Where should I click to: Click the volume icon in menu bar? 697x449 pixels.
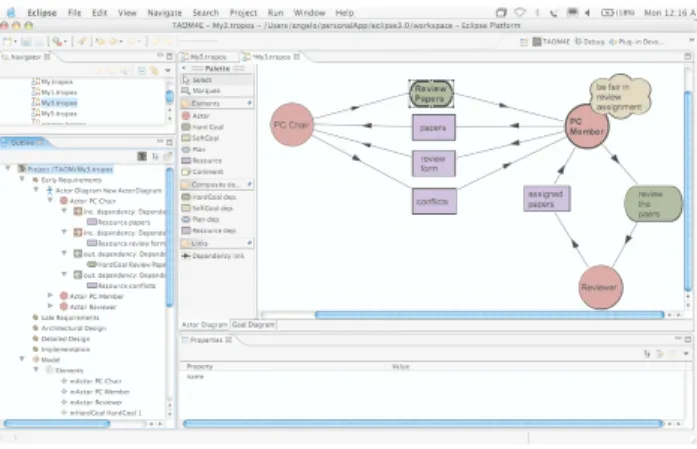pyautogui.click(x=587, y=13)
